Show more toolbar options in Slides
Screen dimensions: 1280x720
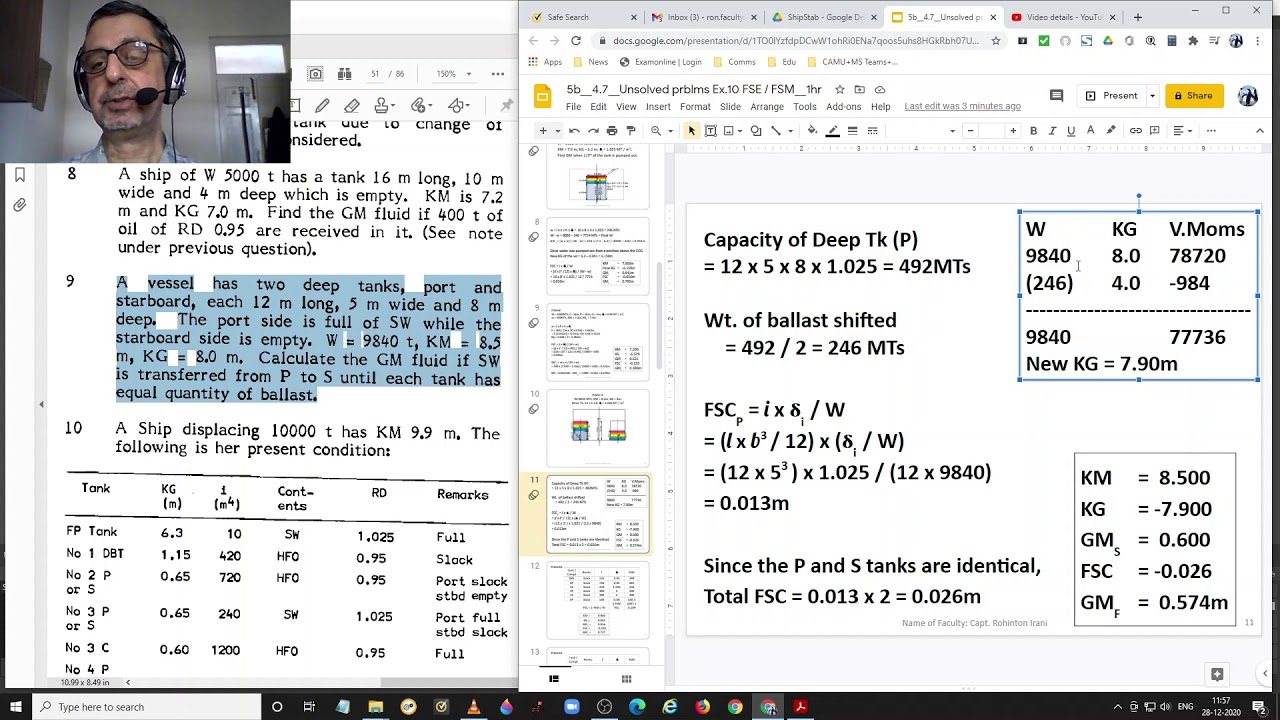[x=1210, y=131]
